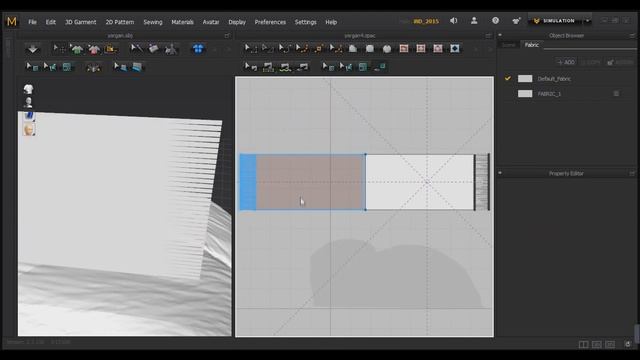Select the Edit Curvature tool in 2D toolbar
Screen dimensions: 640x360
[284, 49]
